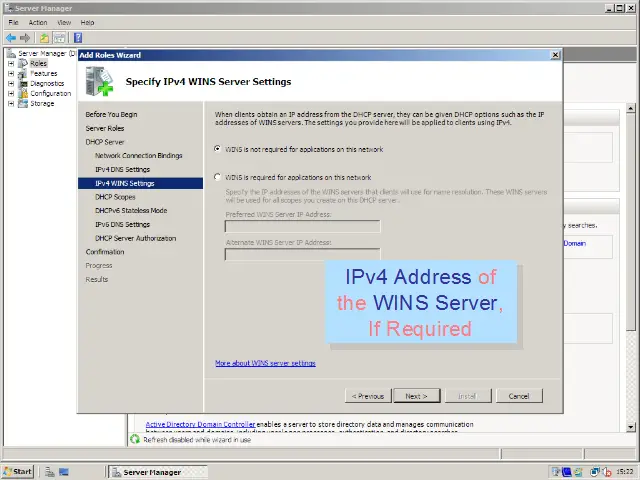Open the Help menu
The width and height of the screenshot is (640, 480).
pyautogui.click(x=87, y=22)
